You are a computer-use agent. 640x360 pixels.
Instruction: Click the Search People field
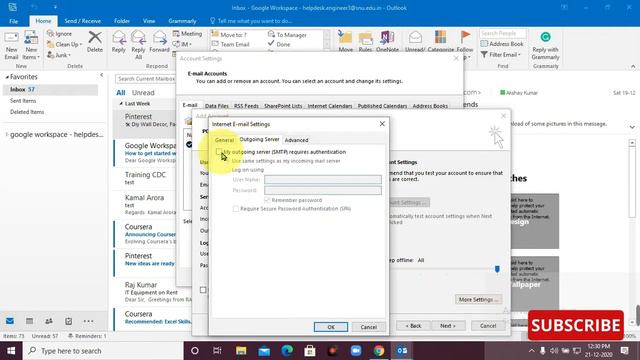(503, 33)
